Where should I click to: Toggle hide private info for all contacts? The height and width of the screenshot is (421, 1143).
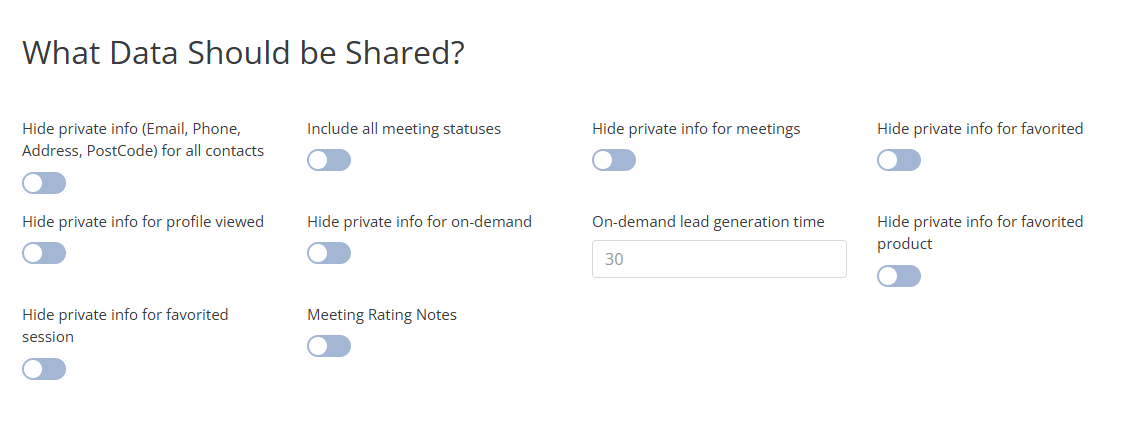pyautogui.click(x=44, y=183)
